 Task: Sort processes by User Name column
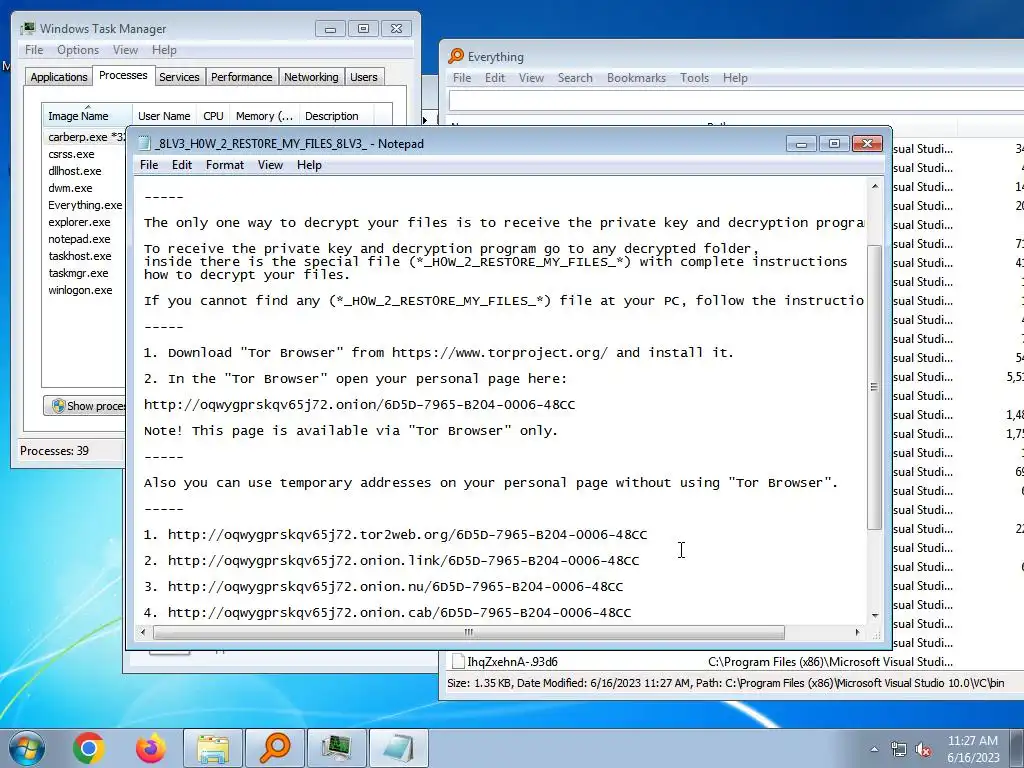click(x=164, y=116)
